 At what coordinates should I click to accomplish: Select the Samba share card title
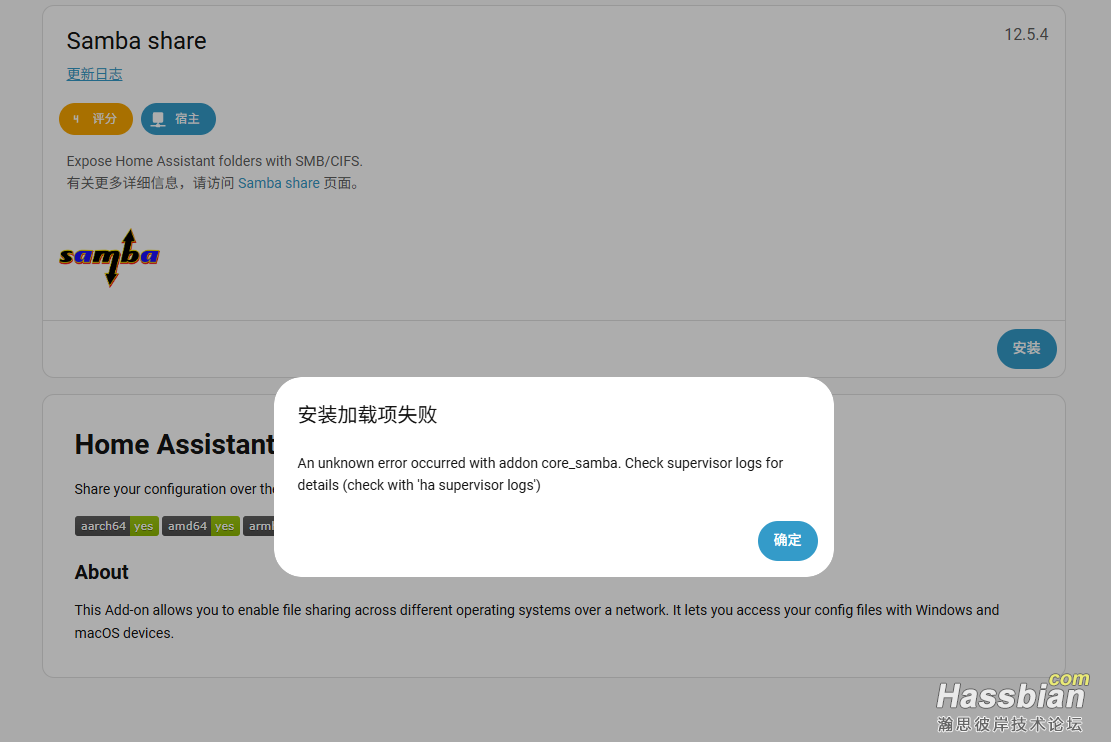click(x=136, y=41)
